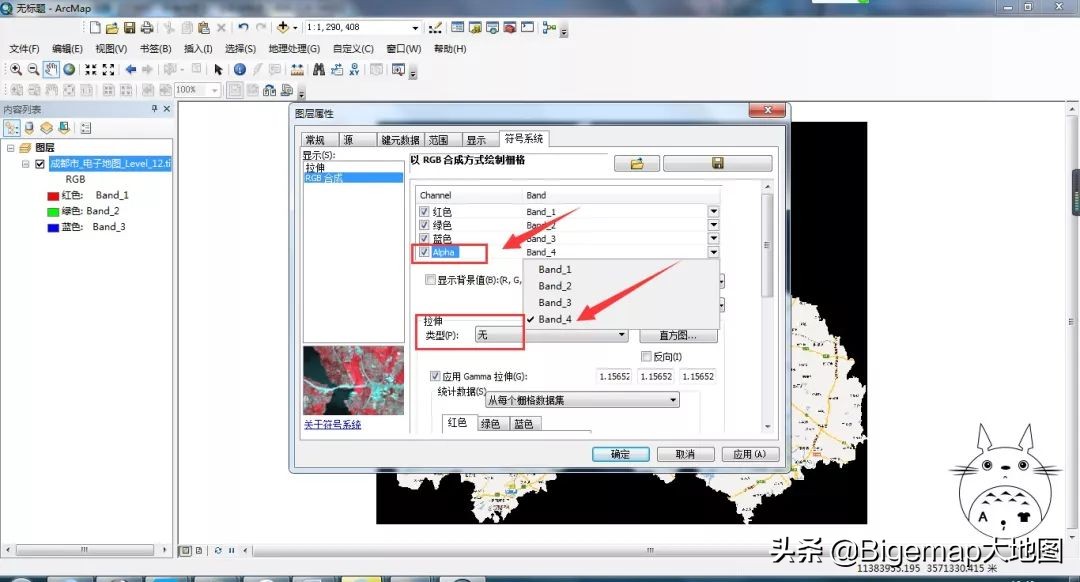Activate the Pan tool on the Tools toolbar
The image size is (1080, 582).
[x=49, y=69]
